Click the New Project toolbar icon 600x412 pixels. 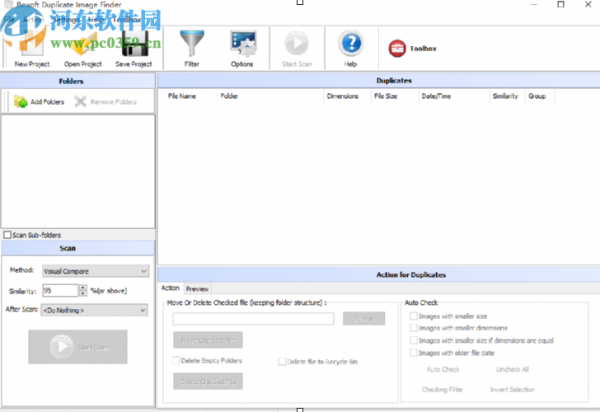point(32,48)
